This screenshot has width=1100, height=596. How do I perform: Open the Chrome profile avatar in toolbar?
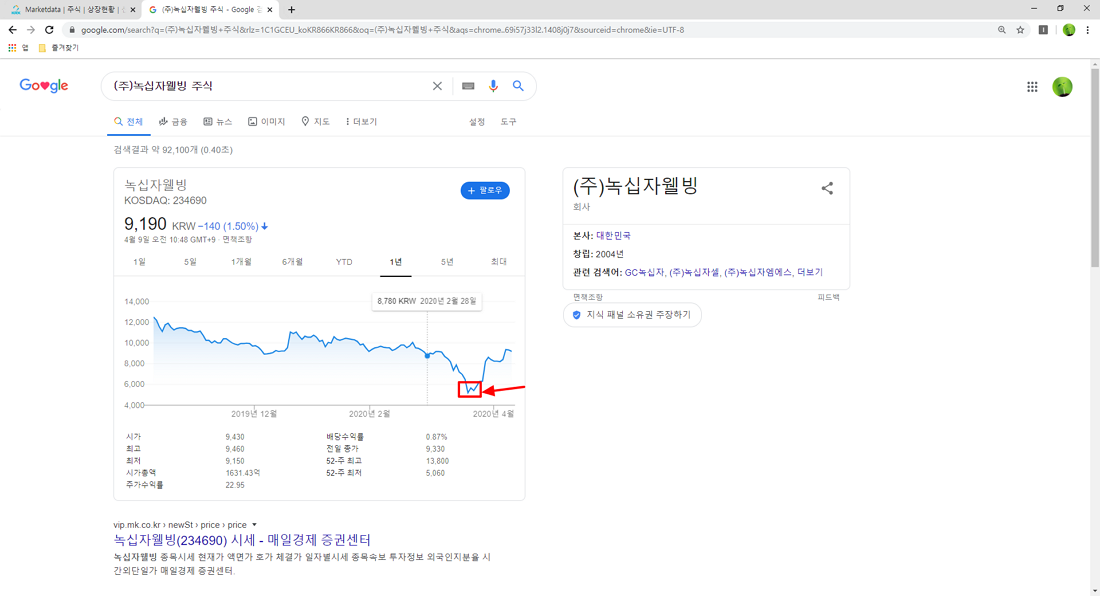coord(1068,29)
